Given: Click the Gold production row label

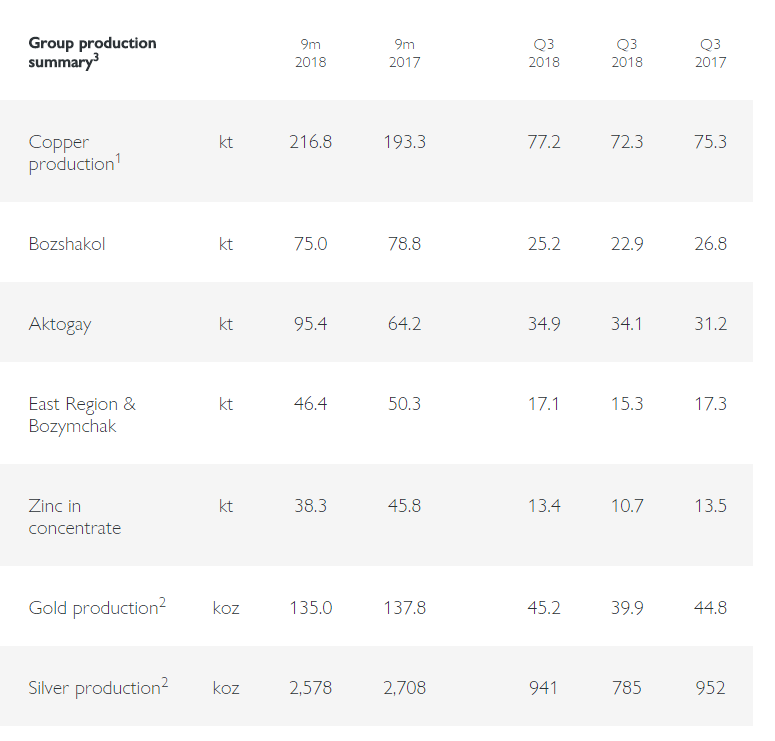Looking at the screenshot, I should 96,607.
